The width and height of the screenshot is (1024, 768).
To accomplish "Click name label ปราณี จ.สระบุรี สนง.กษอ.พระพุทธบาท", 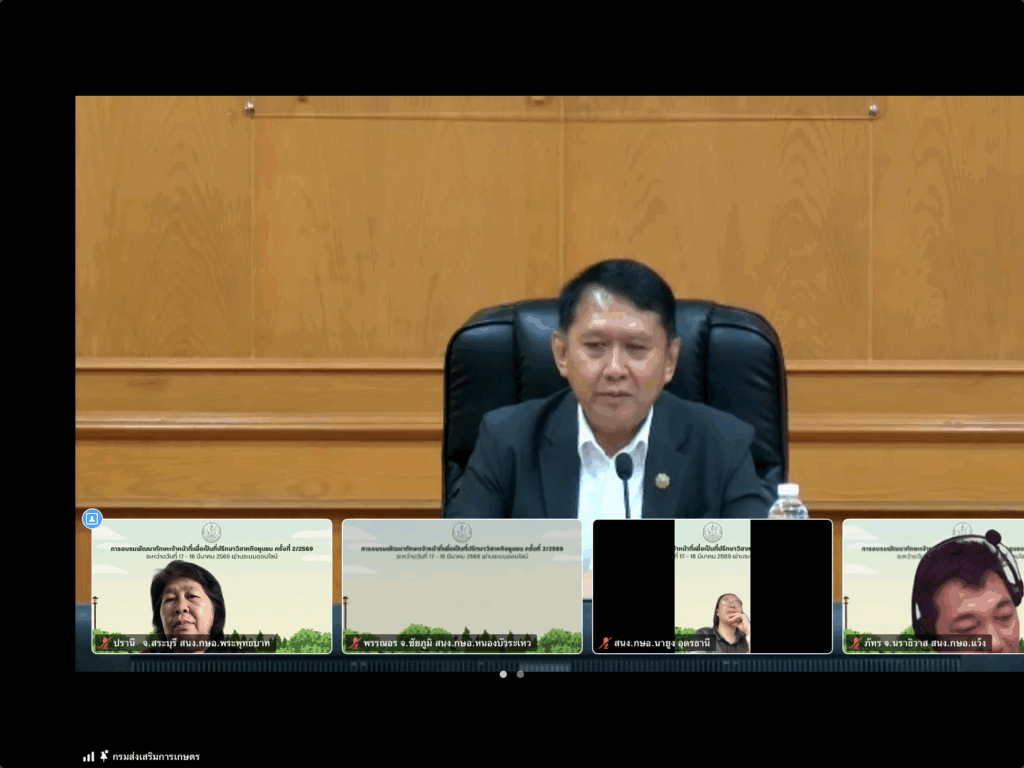I will (x=192, y=643).
